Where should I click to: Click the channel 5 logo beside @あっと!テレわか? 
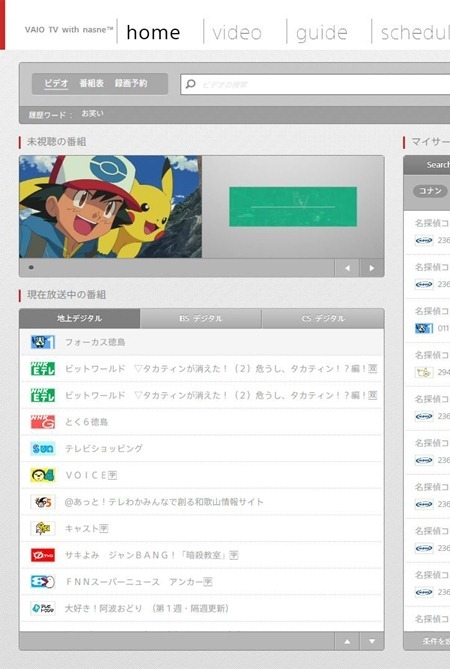point(43,502)
